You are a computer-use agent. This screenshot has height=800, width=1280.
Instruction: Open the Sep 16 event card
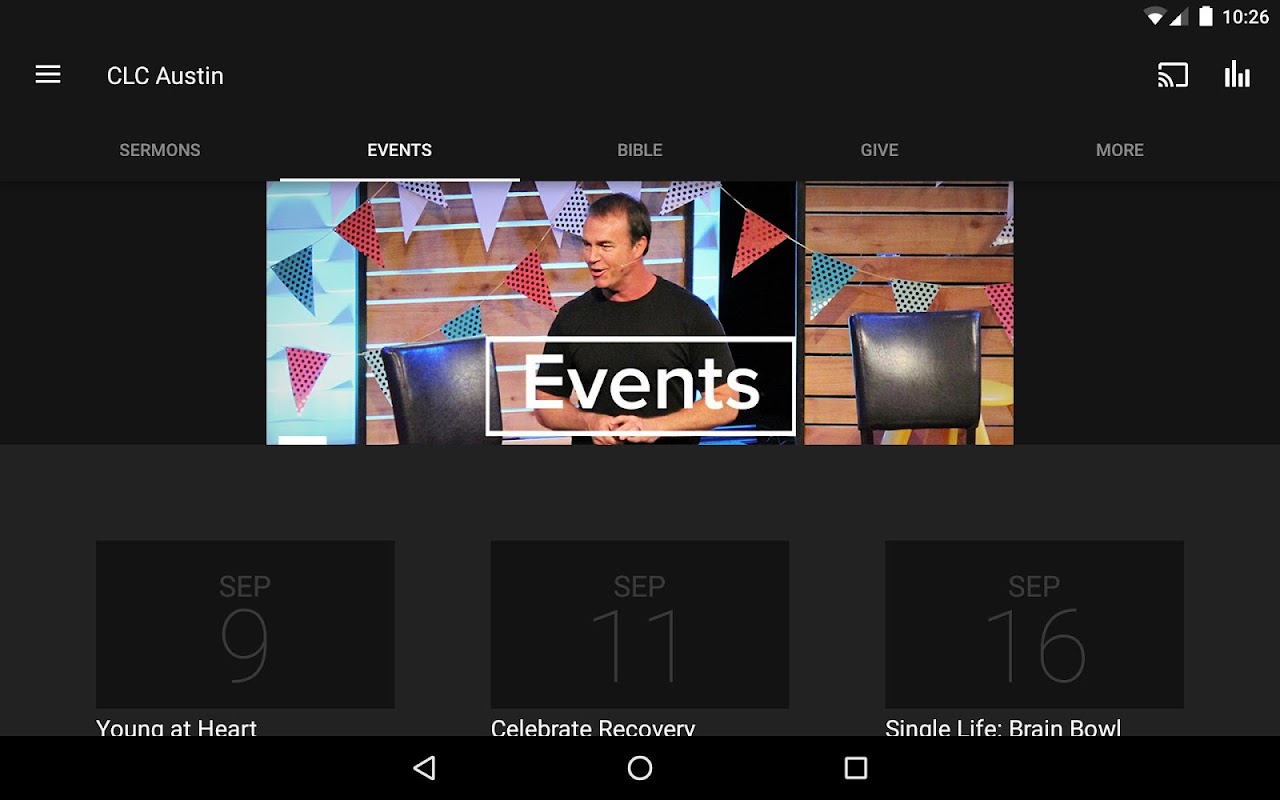tap(1034, 625)
